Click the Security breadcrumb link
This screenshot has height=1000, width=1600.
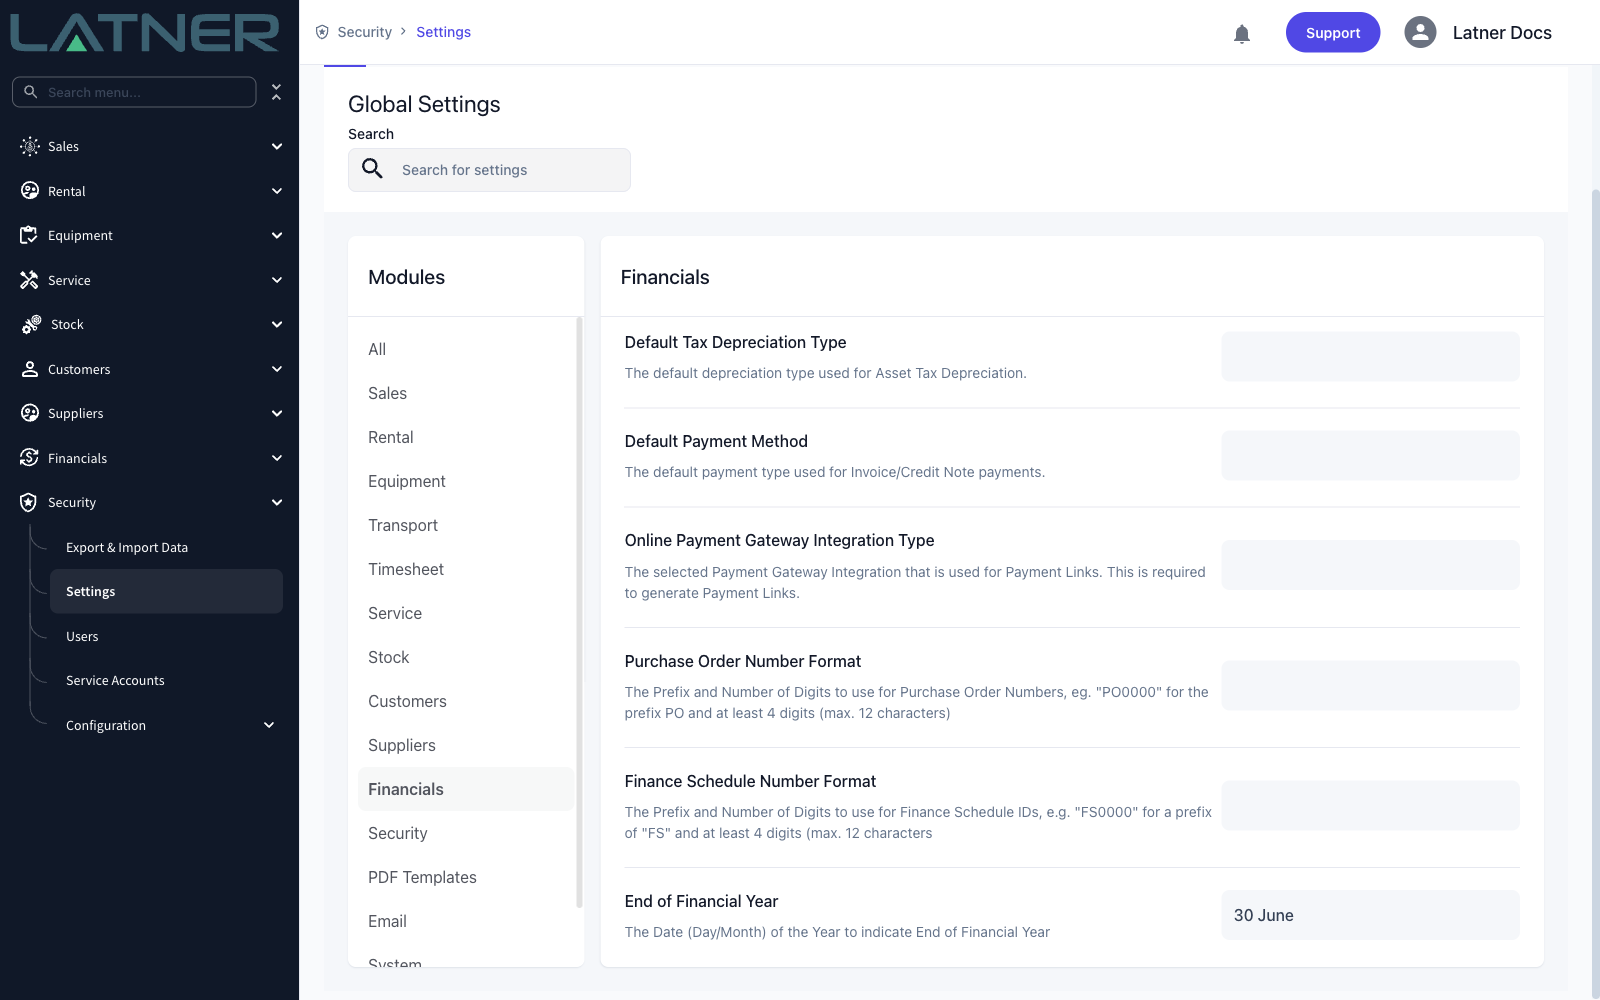click(x=365, y=32)
